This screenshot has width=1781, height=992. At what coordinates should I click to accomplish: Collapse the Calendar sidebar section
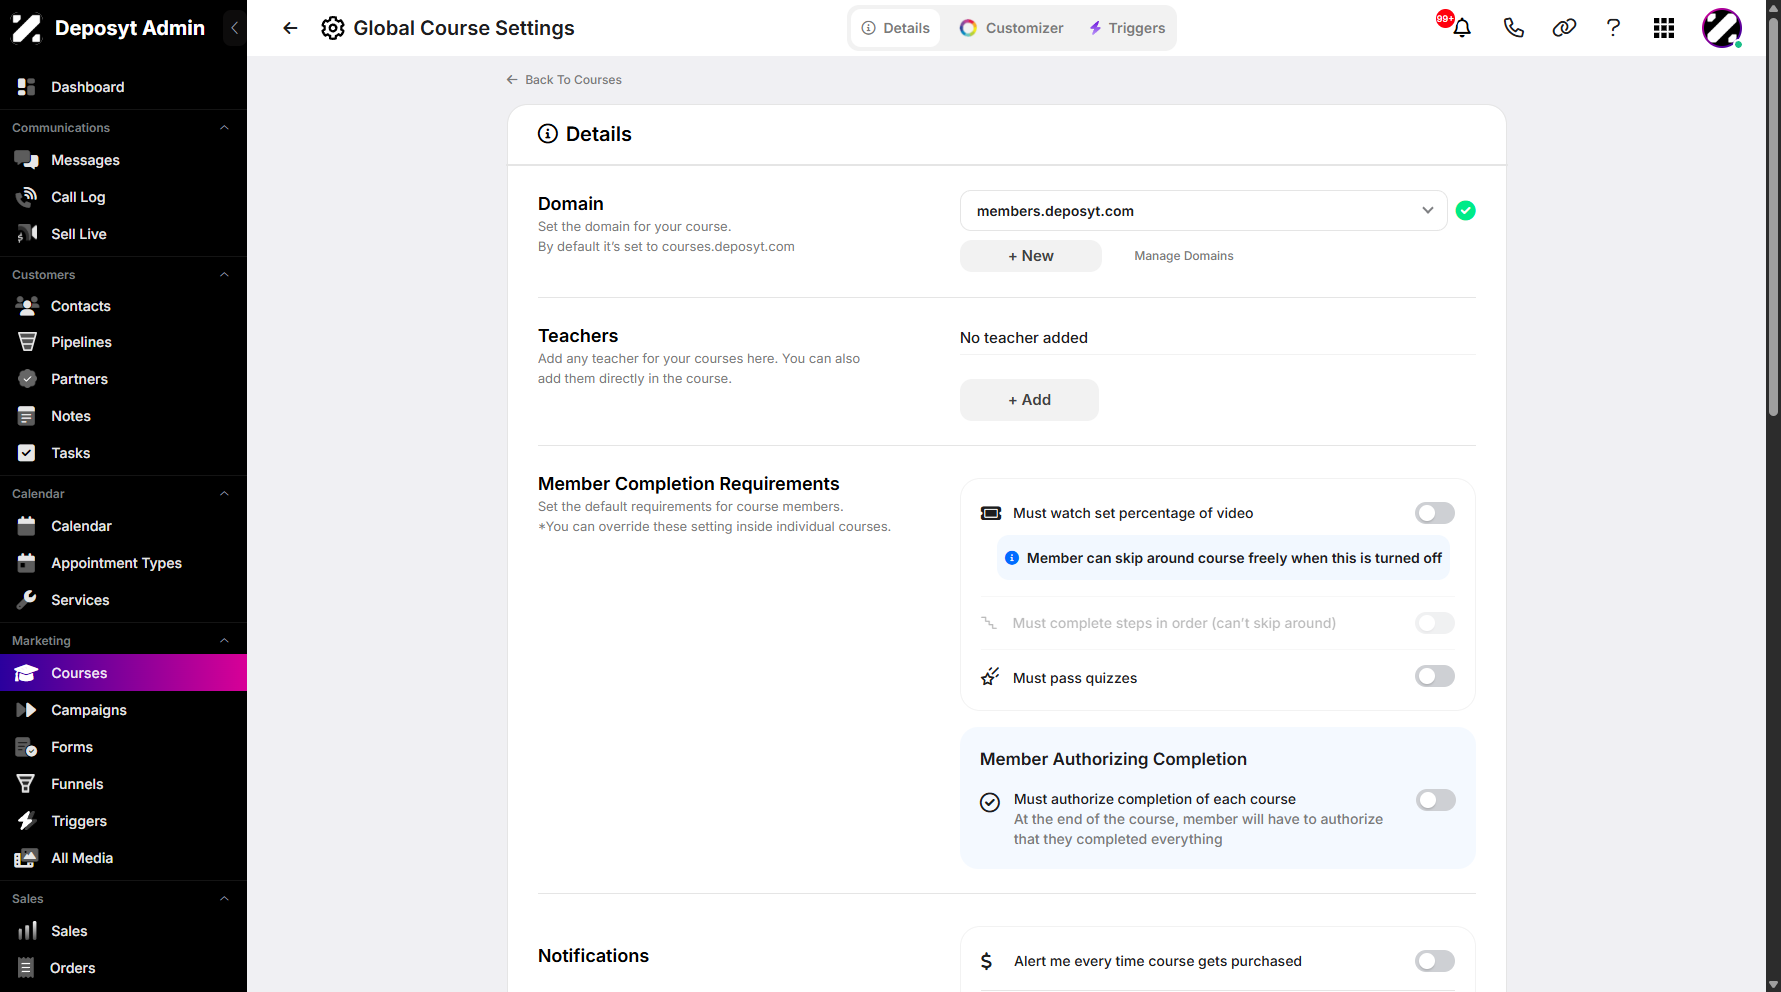click(x=224, y=494)
